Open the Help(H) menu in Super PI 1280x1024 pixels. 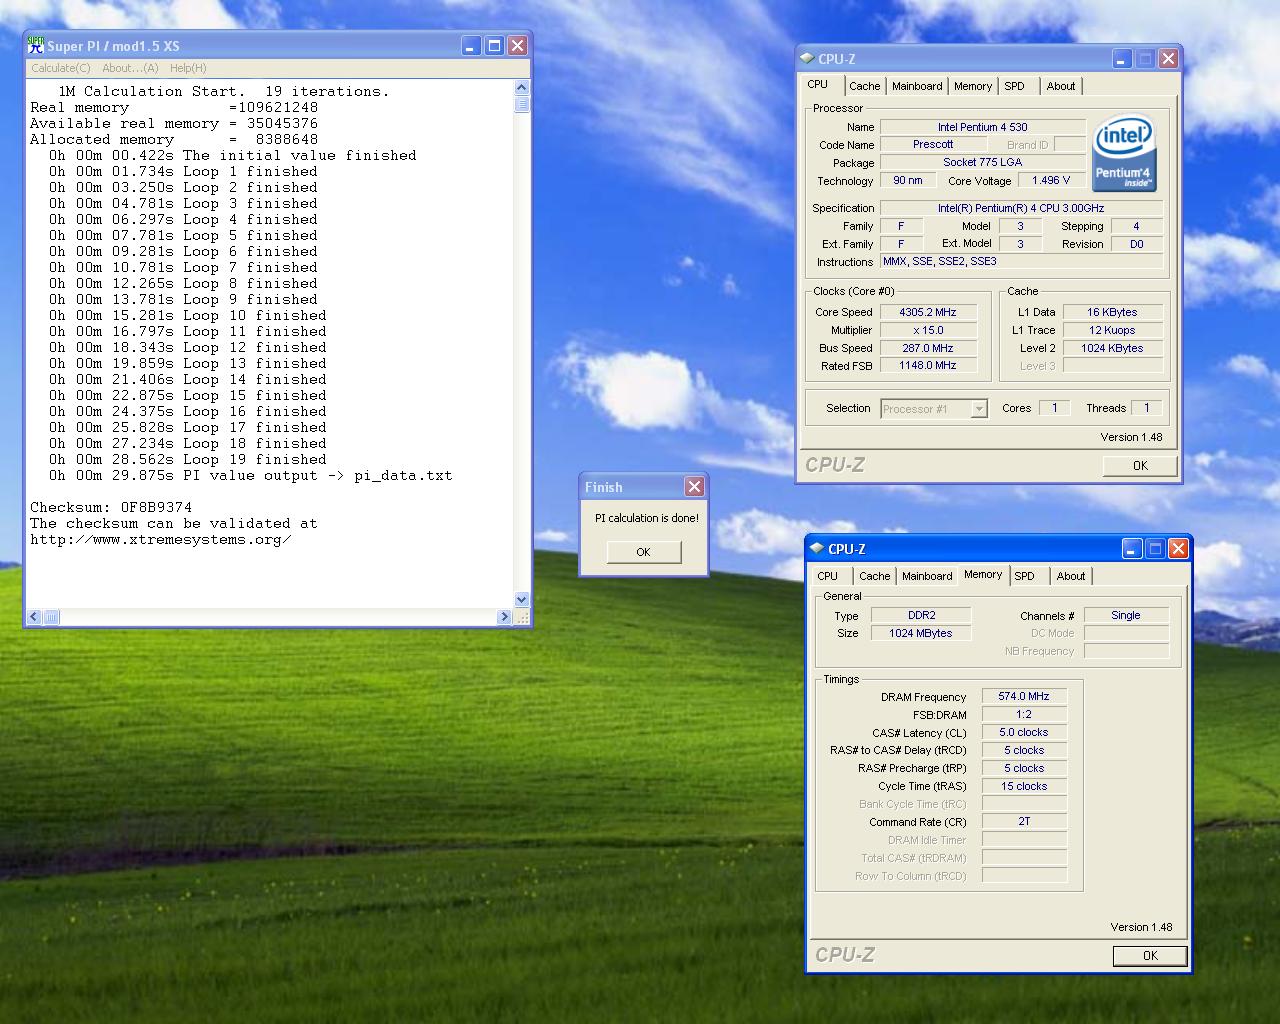(x=188, y=68)
